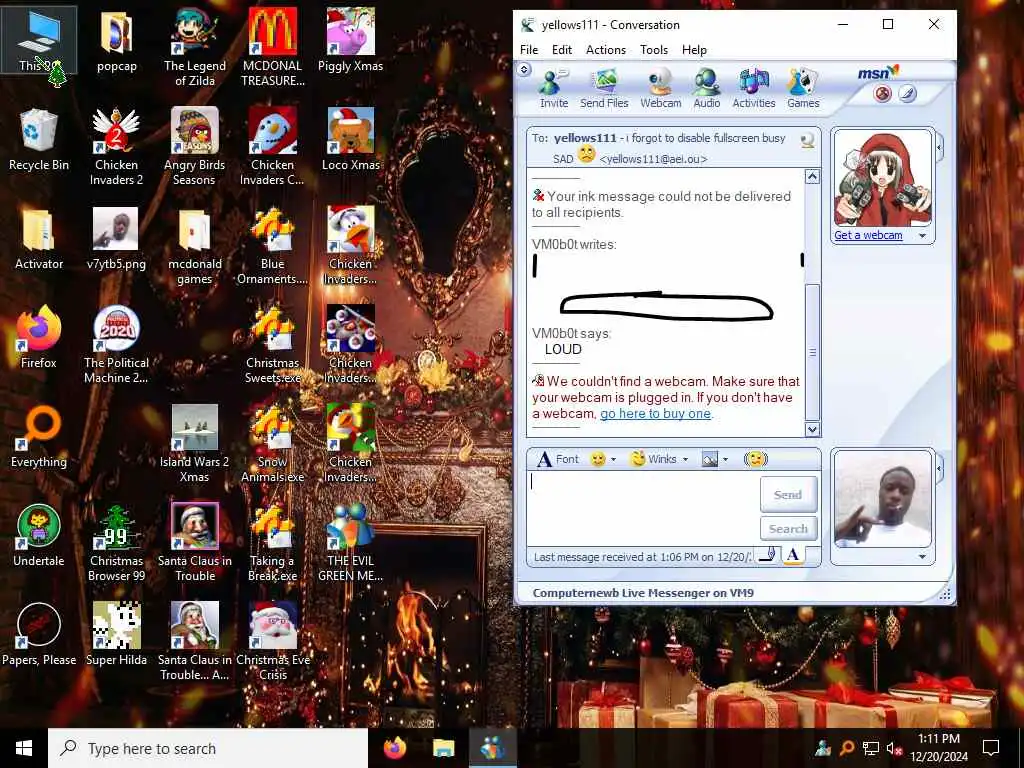1024x768 pixels.
Task: Select the Papers, Please desktop icon
Action: click(x=39, y=634)
